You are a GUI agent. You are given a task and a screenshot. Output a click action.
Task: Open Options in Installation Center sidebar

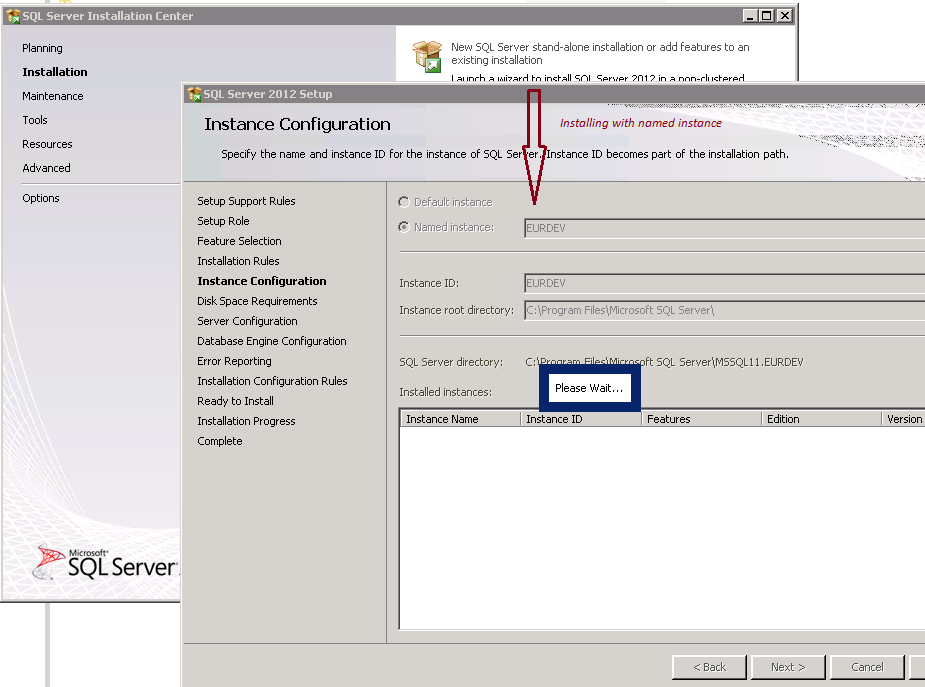41,198
